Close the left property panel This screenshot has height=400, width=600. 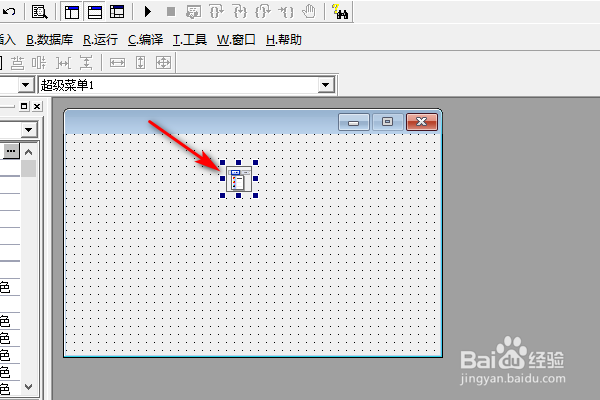(x=37, y=106)
